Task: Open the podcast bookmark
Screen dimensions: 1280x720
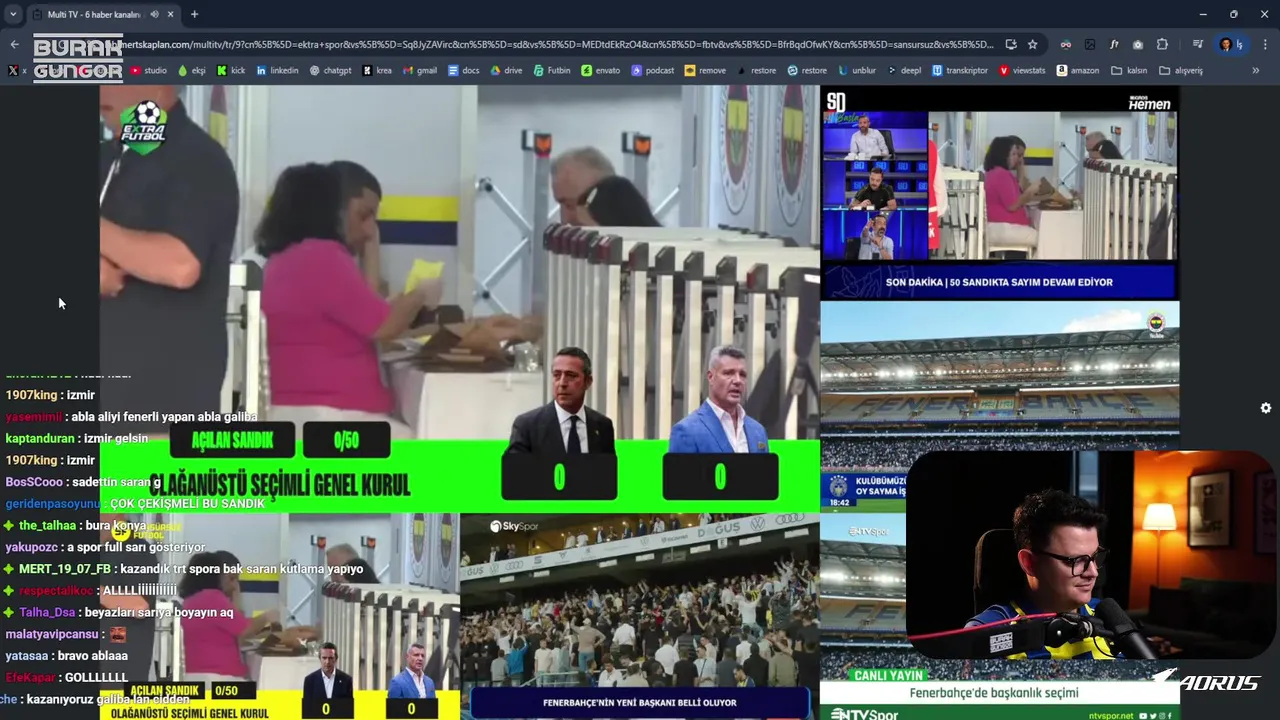Action: 653,71
